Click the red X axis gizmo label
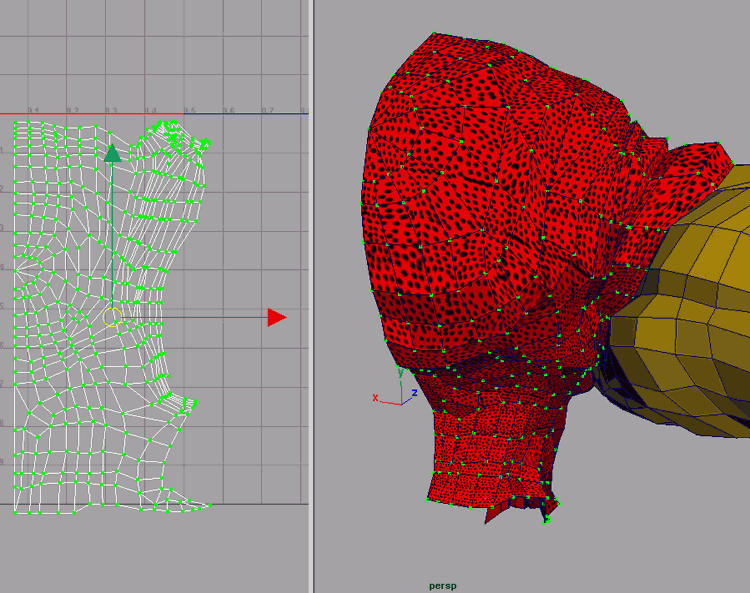The width and height of the screenshot is (750, 593). pos(376,398)
